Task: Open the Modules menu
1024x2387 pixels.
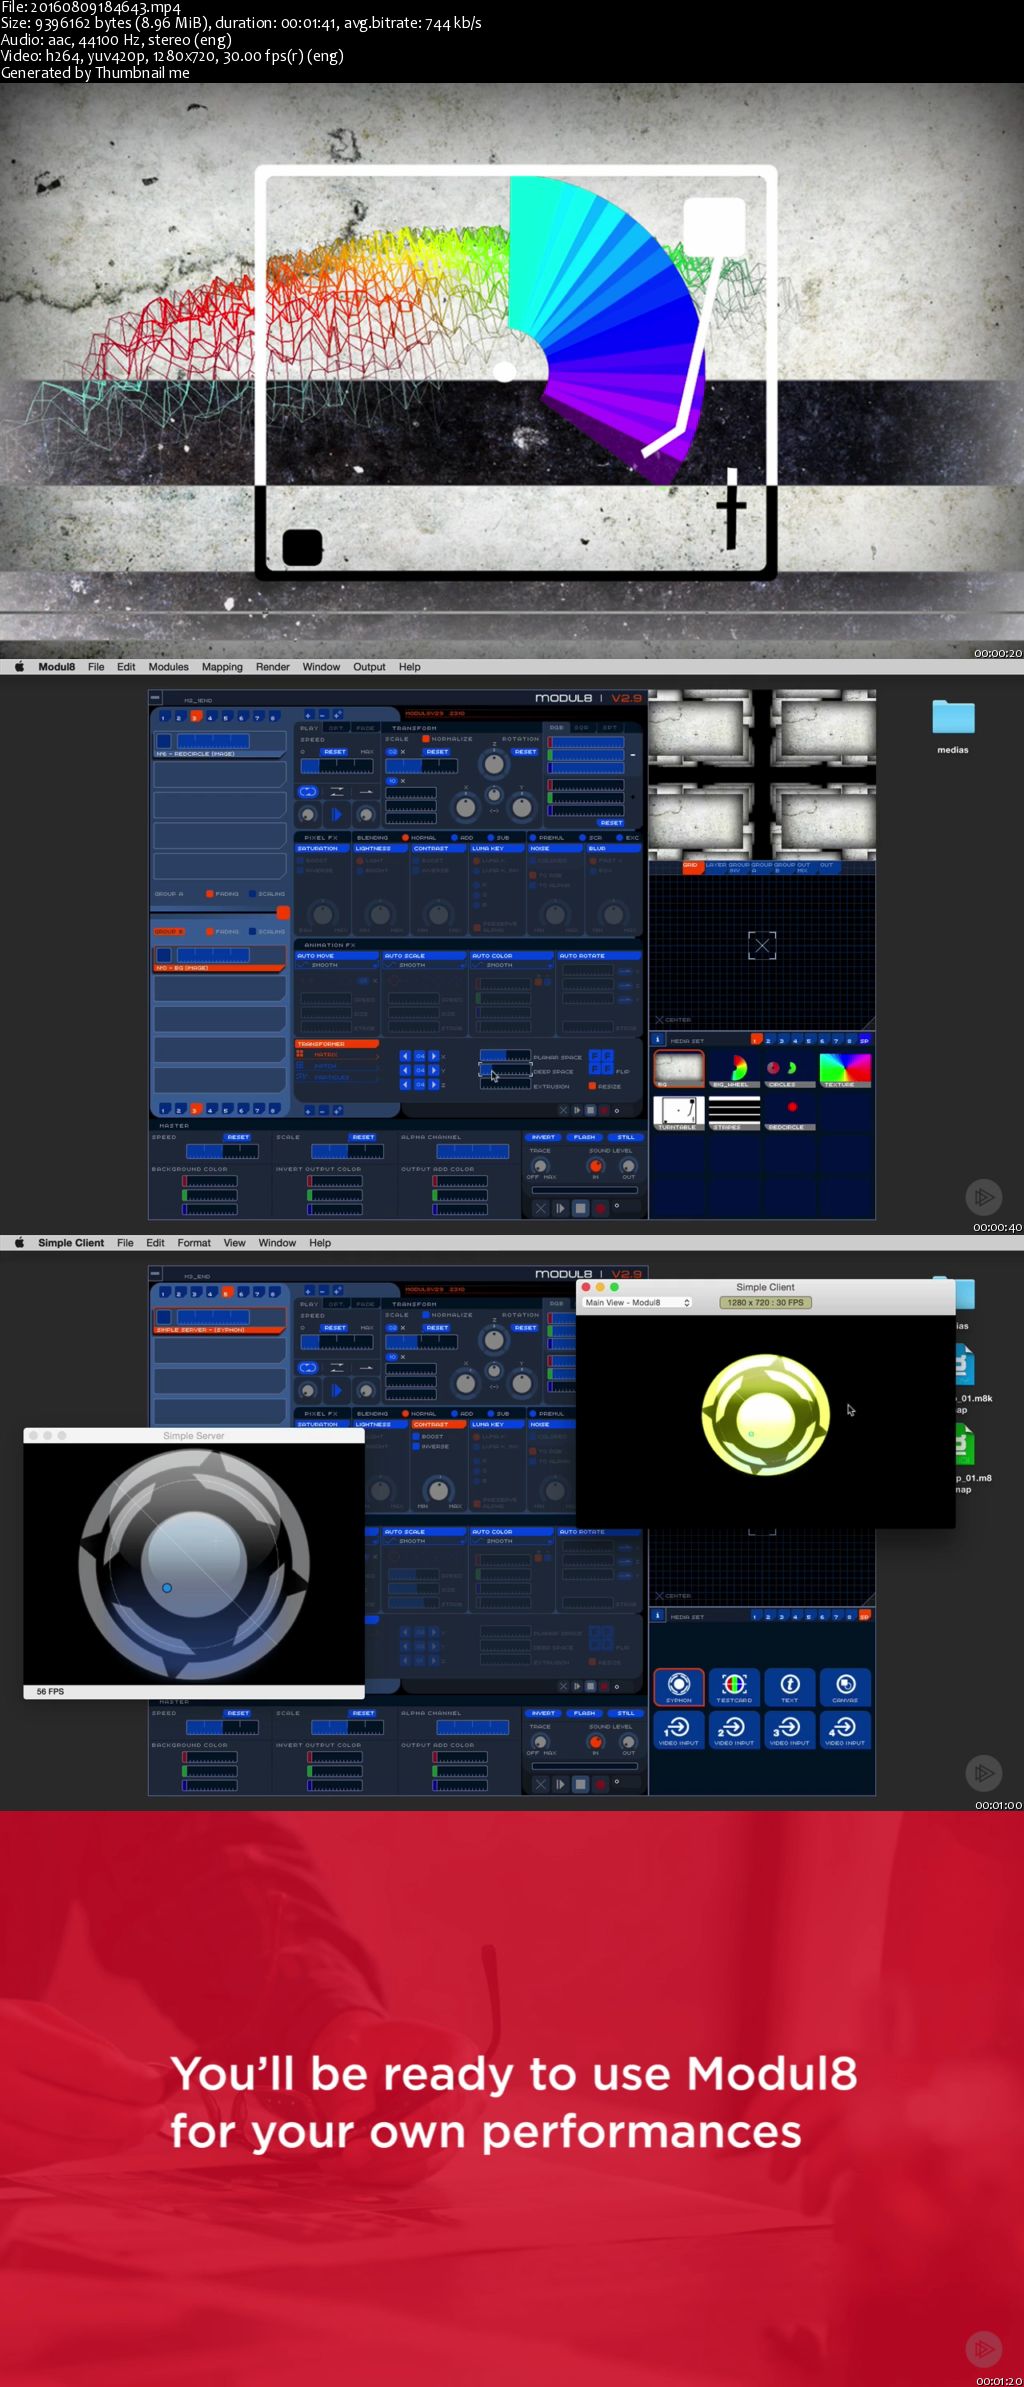Action: coord(168,667)
